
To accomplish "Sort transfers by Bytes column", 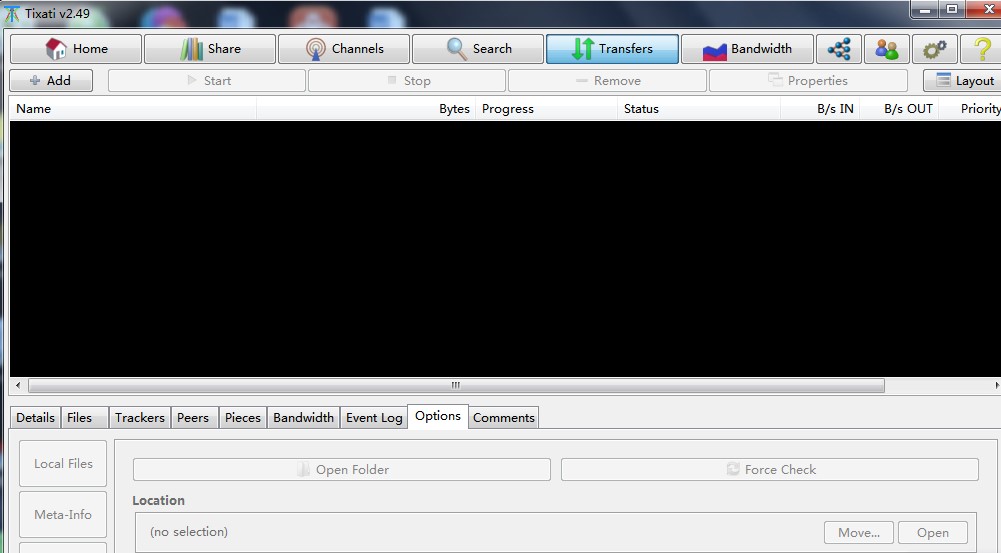I will [366, 109].
